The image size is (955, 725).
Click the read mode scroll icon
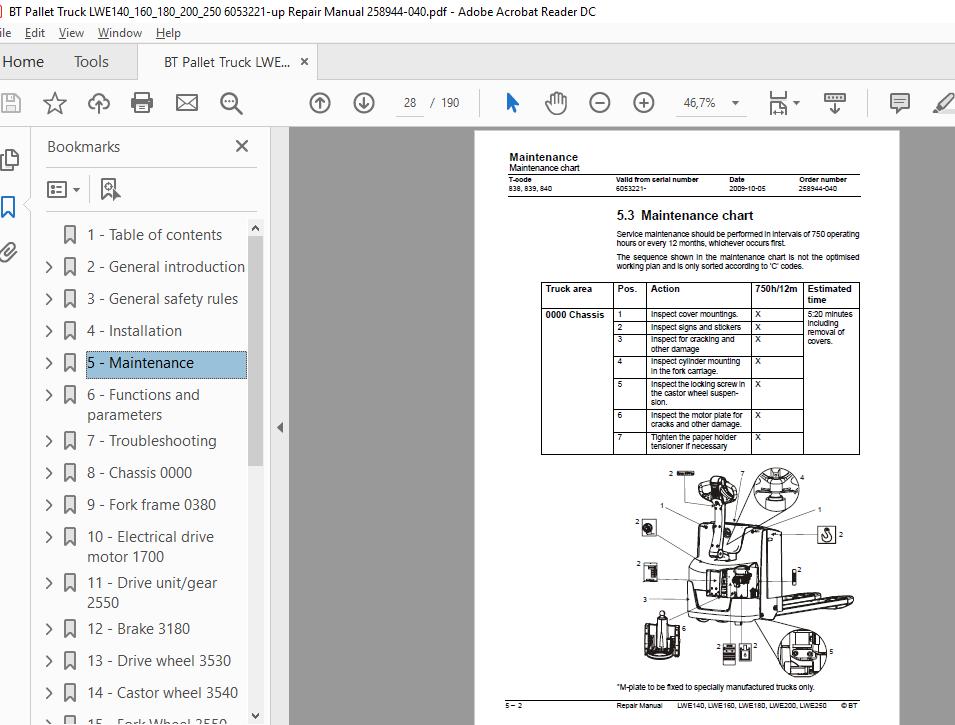pos(834,103)
